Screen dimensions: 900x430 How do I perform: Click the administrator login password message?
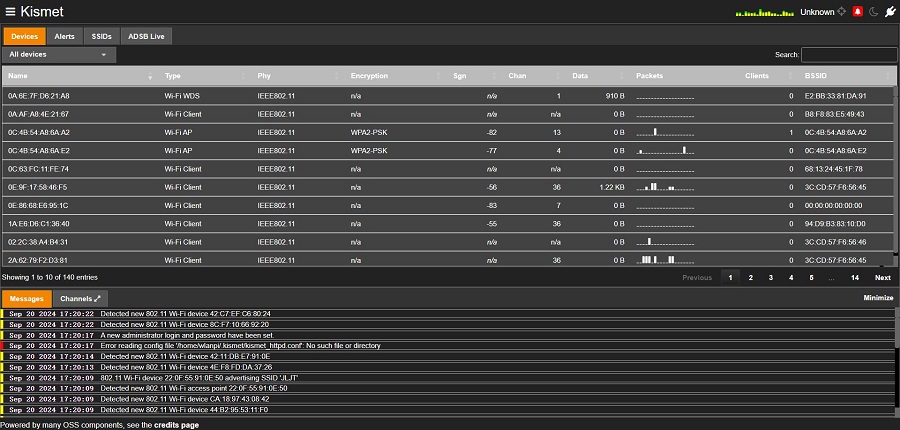coord(187,335)
